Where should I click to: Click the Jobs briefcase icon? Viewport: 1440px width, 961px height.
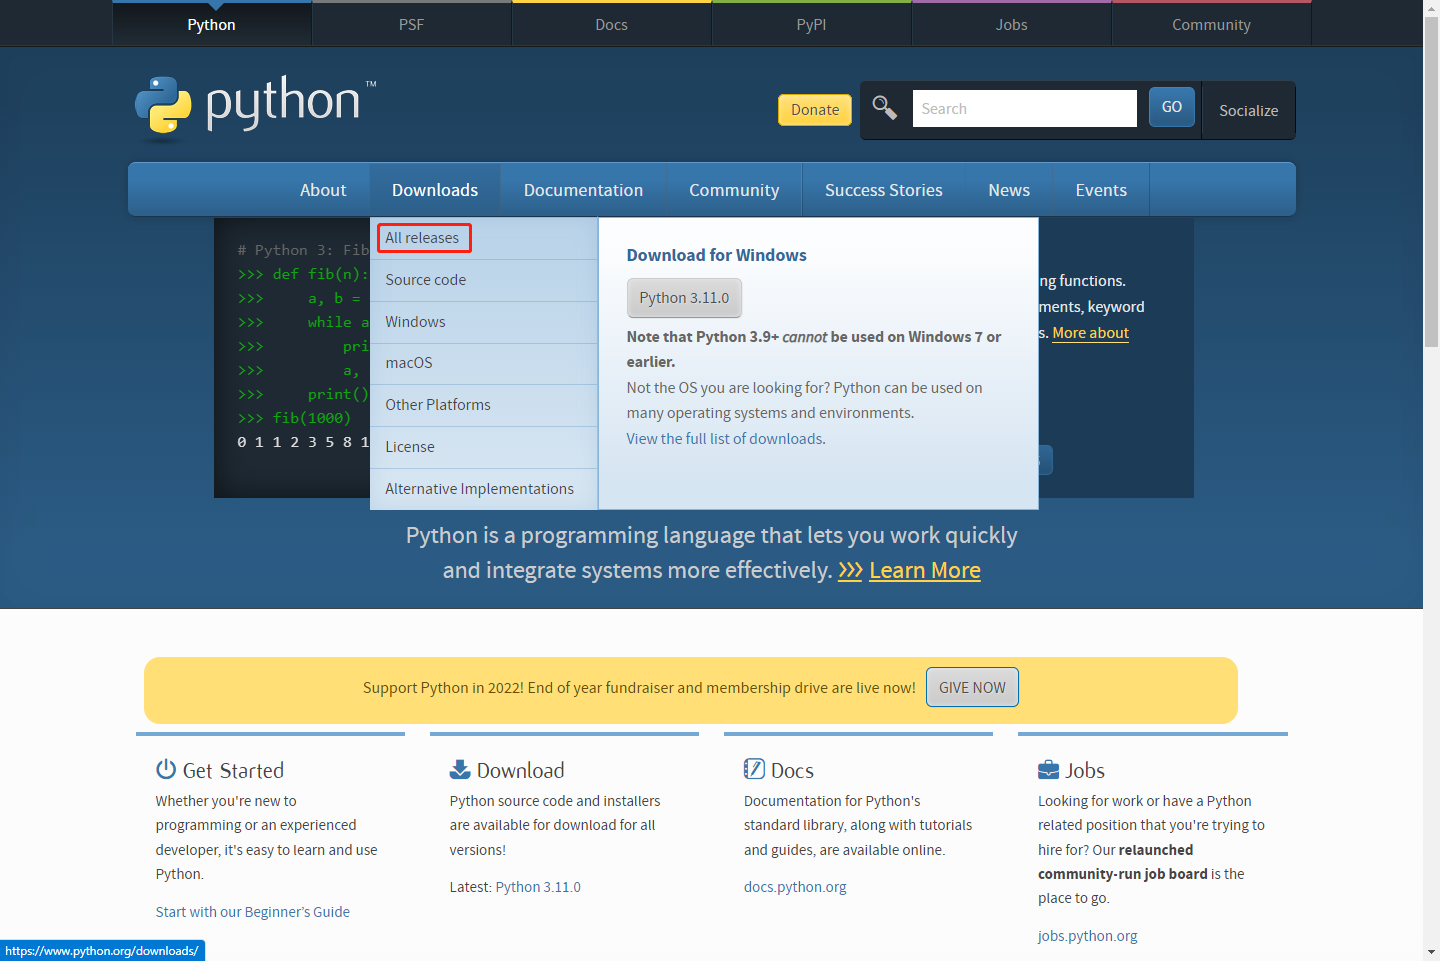coord(1047,768)
